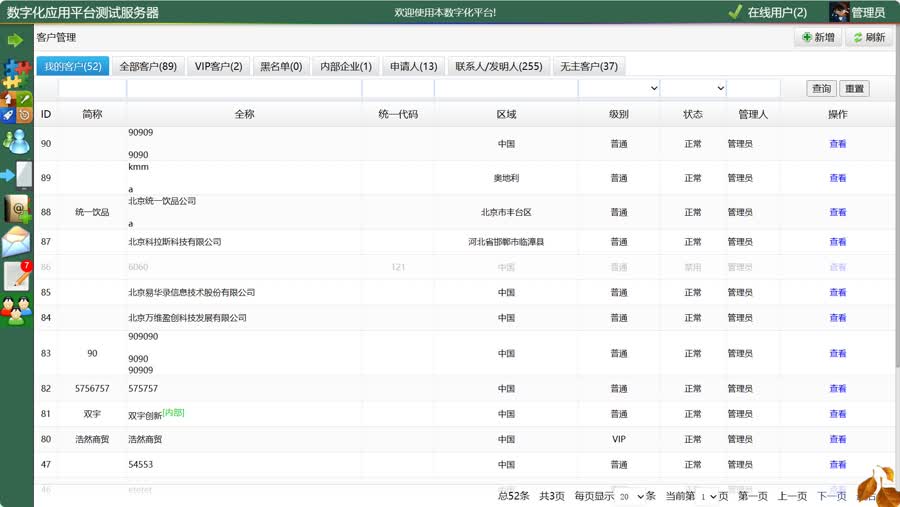Click the administrator avatar at top right

pyautogui.click(x=840, y=12)
